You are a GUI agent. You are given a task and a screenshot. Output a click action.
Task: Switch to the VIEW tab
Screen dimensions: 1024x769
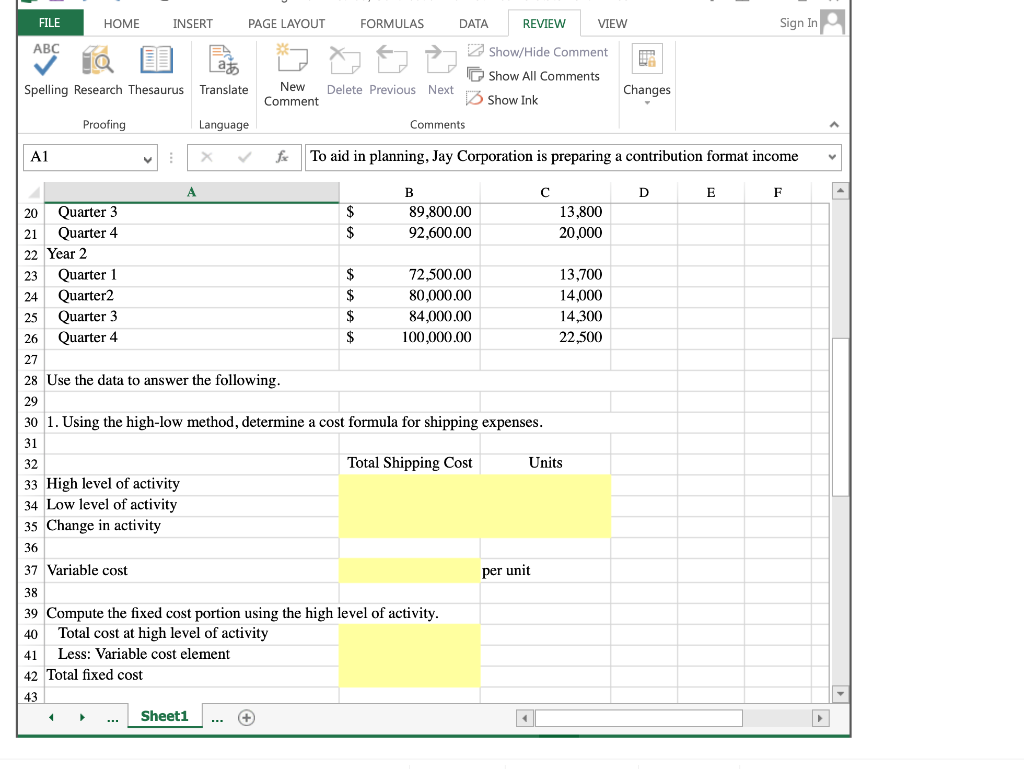pos(612,24)
